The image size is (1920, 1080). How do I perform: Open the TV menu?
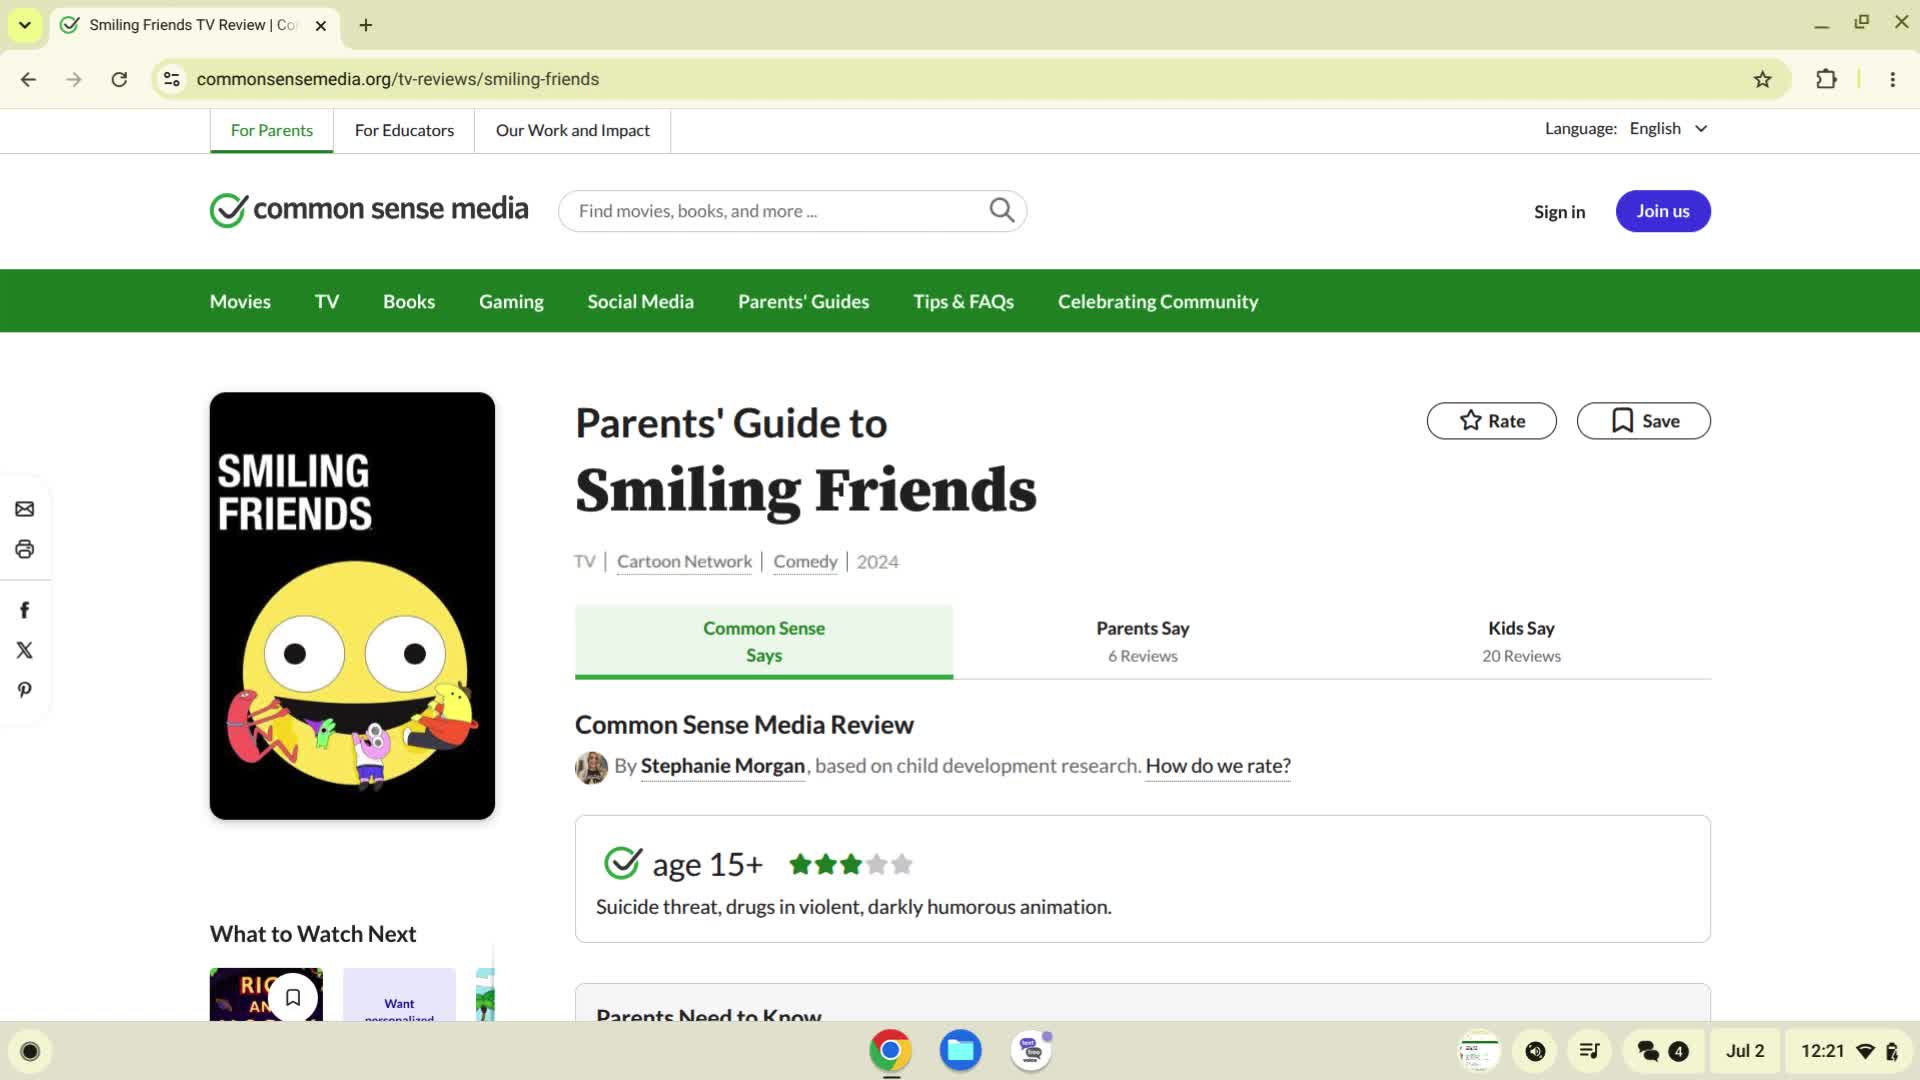point(327,301)
